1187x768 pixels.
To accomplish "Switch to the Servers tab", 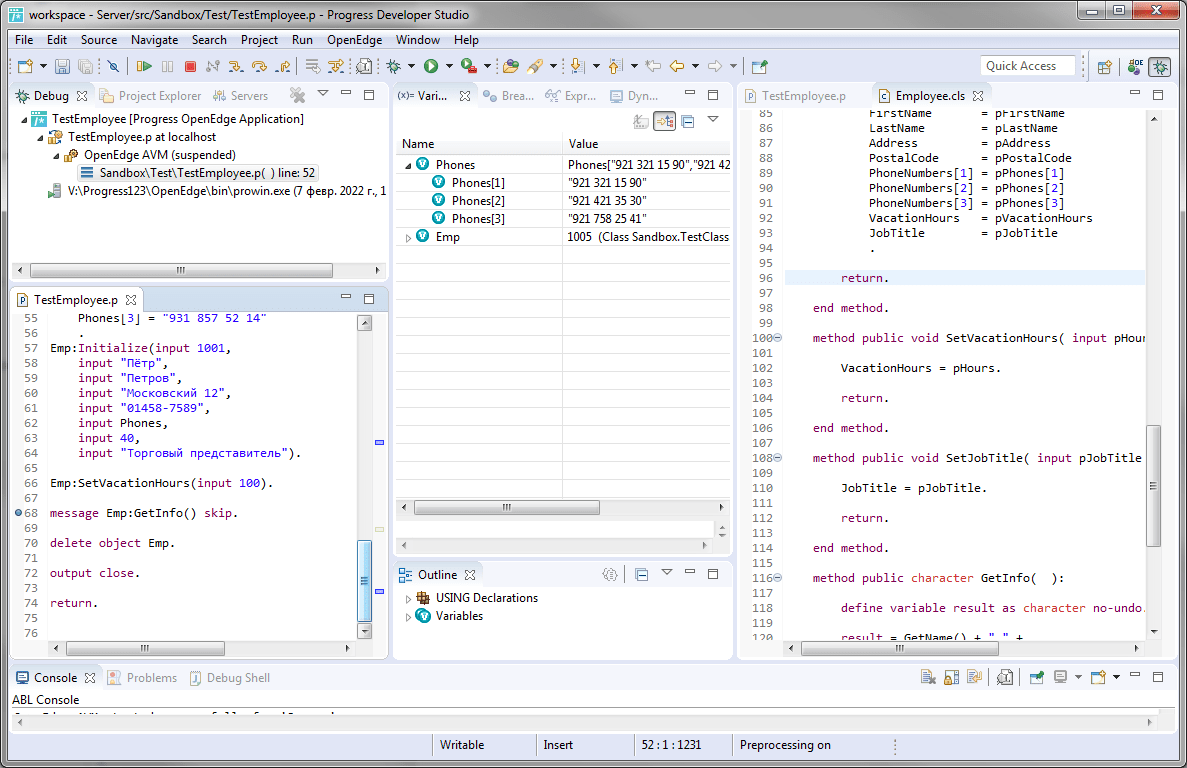I will pos(241,96).
